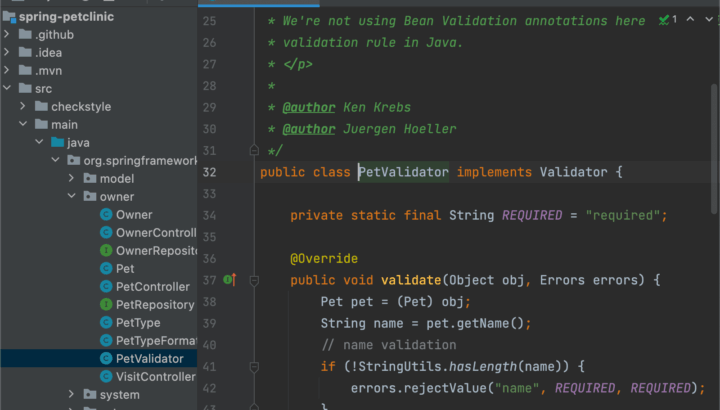Click the implements-method gutter icon on line 37

[230, 279]
